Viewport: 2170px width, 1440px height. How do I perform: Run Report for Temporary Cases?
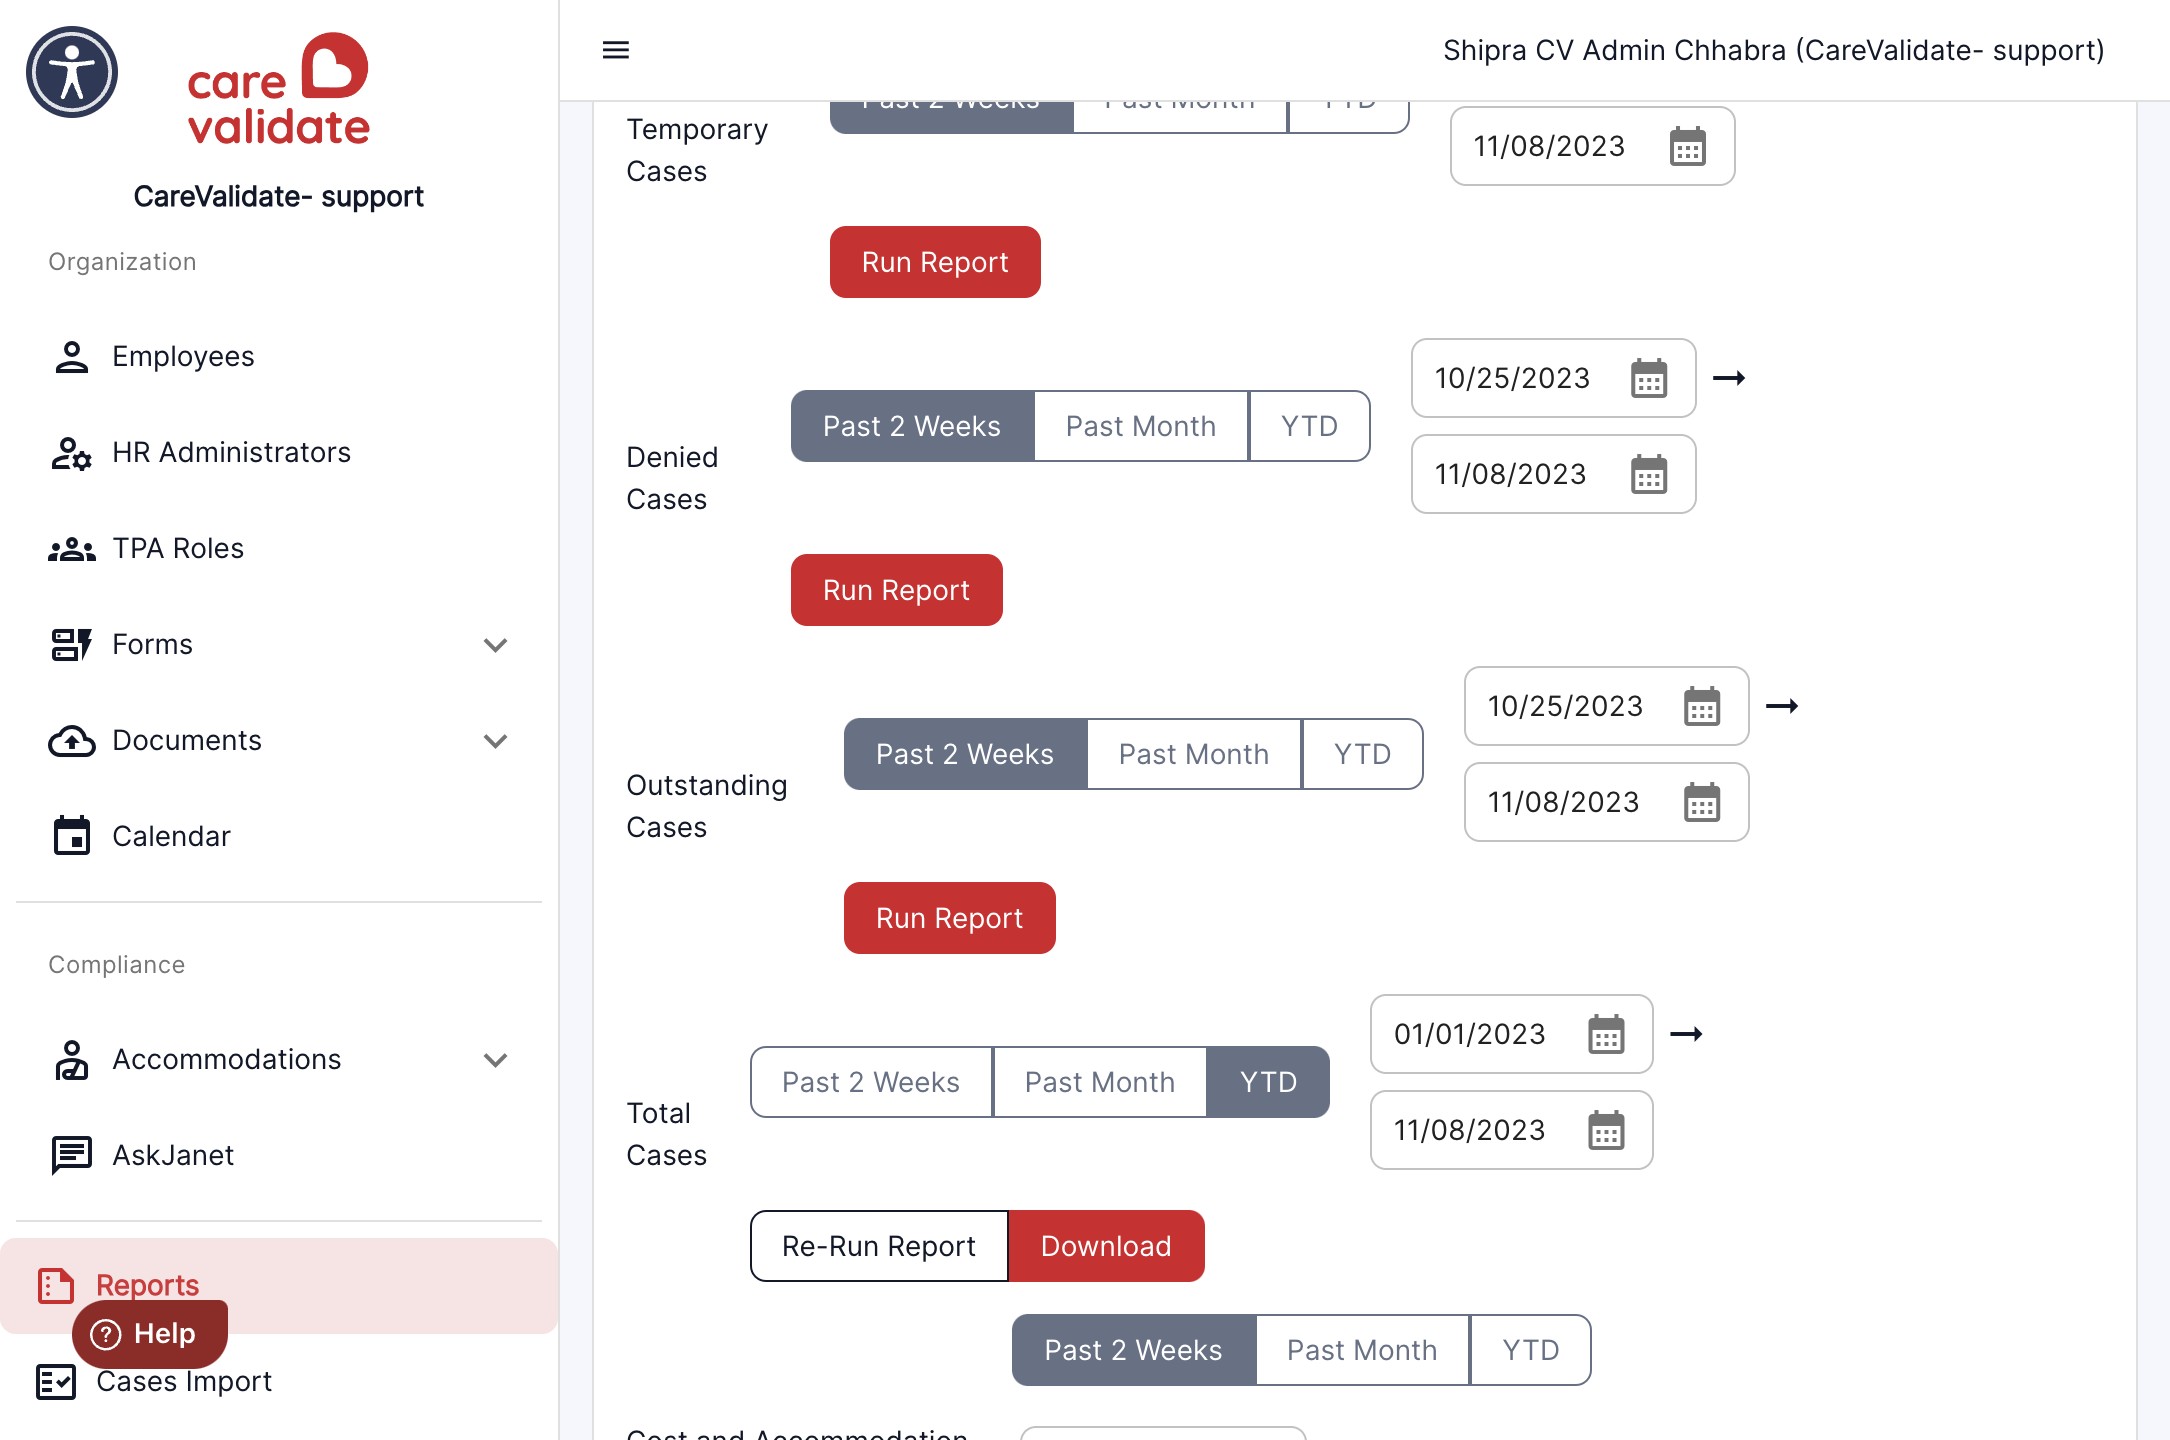pos(935,262)
